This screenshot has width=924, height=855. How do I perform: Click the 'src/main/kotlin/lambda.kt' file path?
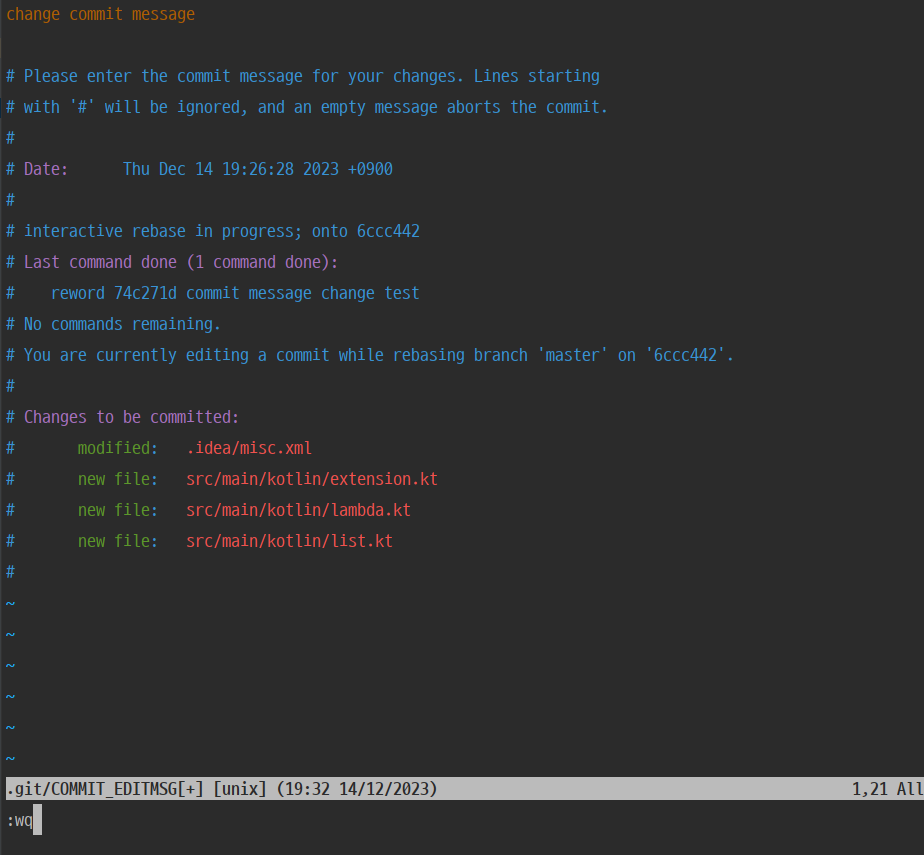coord(298,510)
